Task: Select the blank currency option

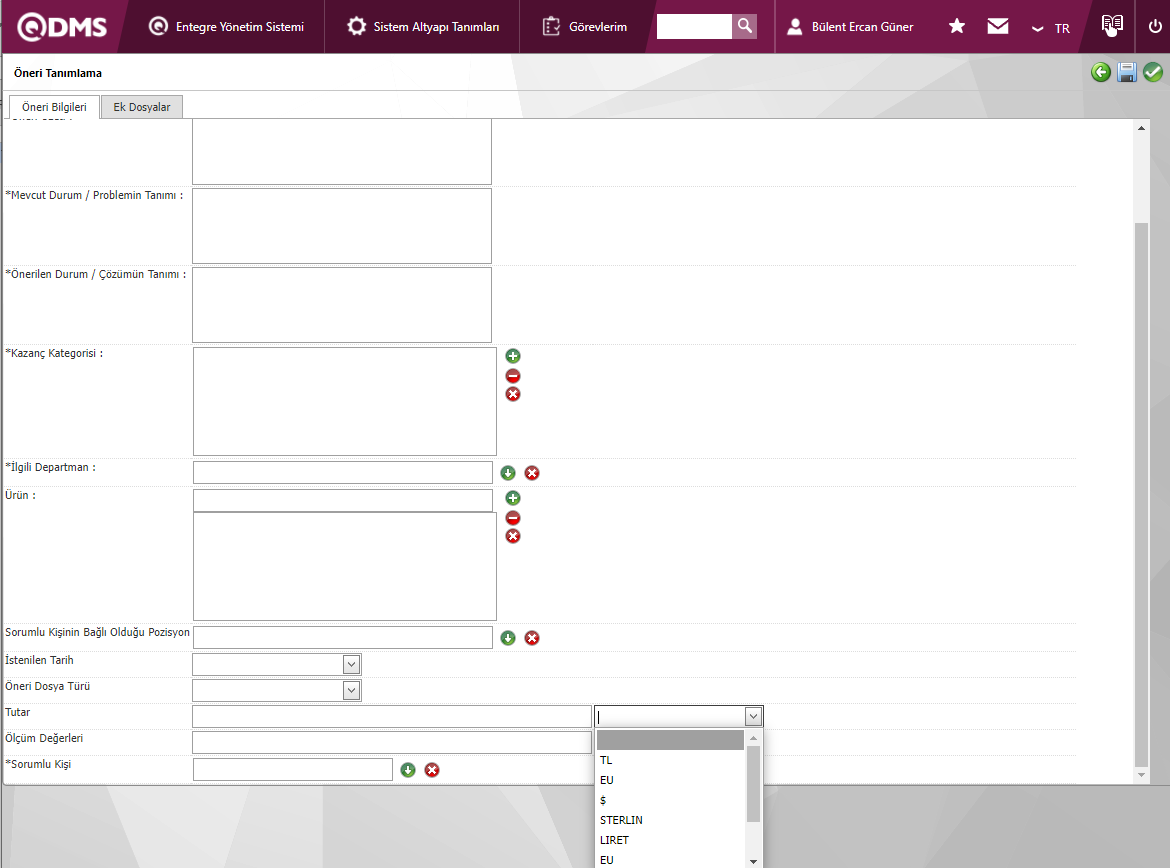Action: [x=670, y=740]
